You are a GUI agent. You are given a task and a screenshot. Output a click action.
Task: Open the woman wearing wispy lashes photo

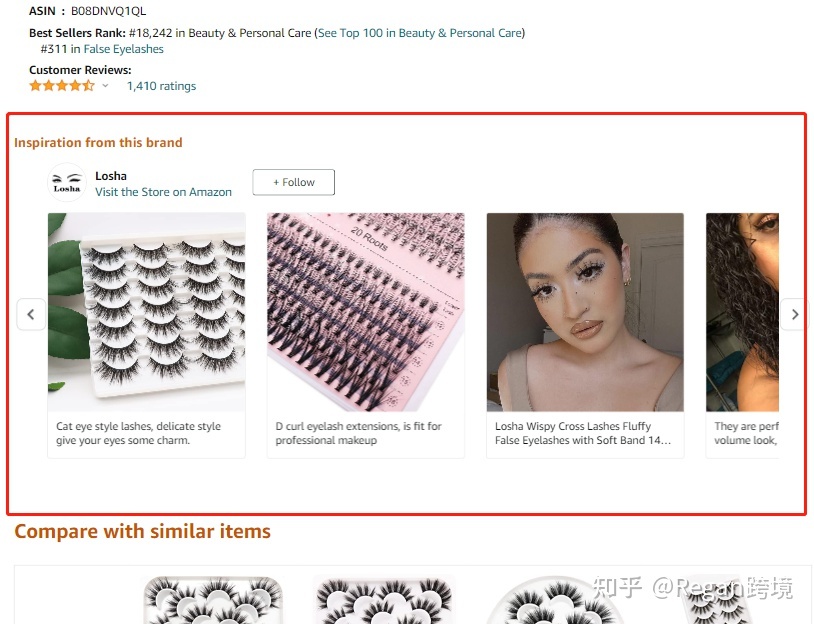pos(585,312)
